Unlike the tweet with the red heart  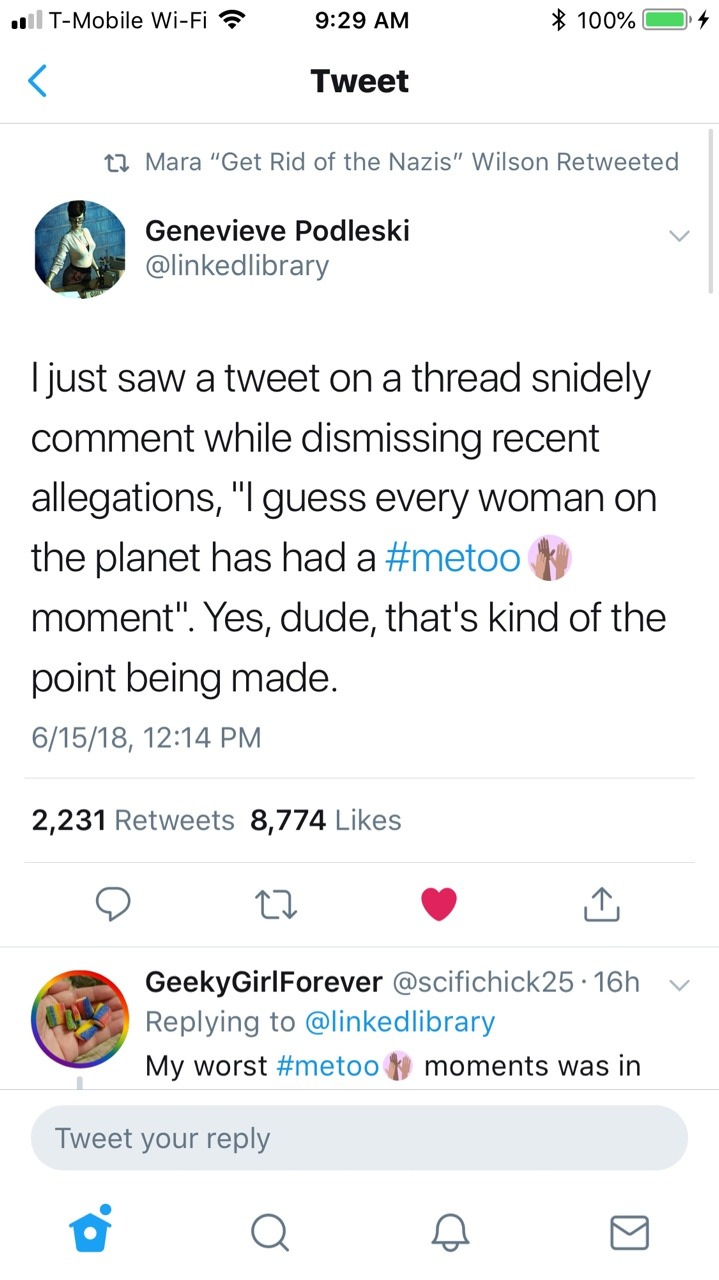coord(439,903)
